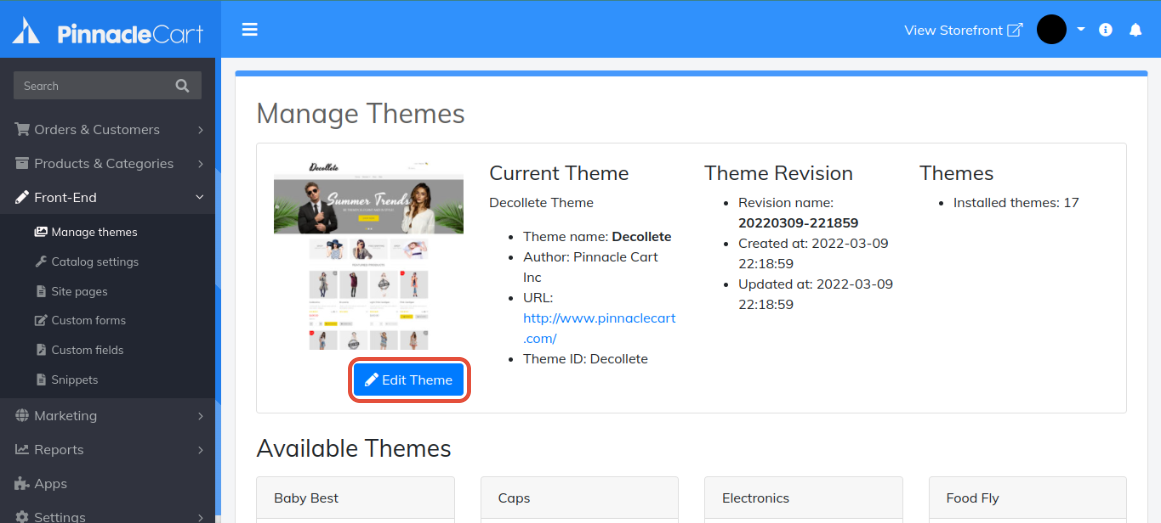Click the file icon beside Site pages
This screenshot has height=523, width=1161.
click(41, 291)
